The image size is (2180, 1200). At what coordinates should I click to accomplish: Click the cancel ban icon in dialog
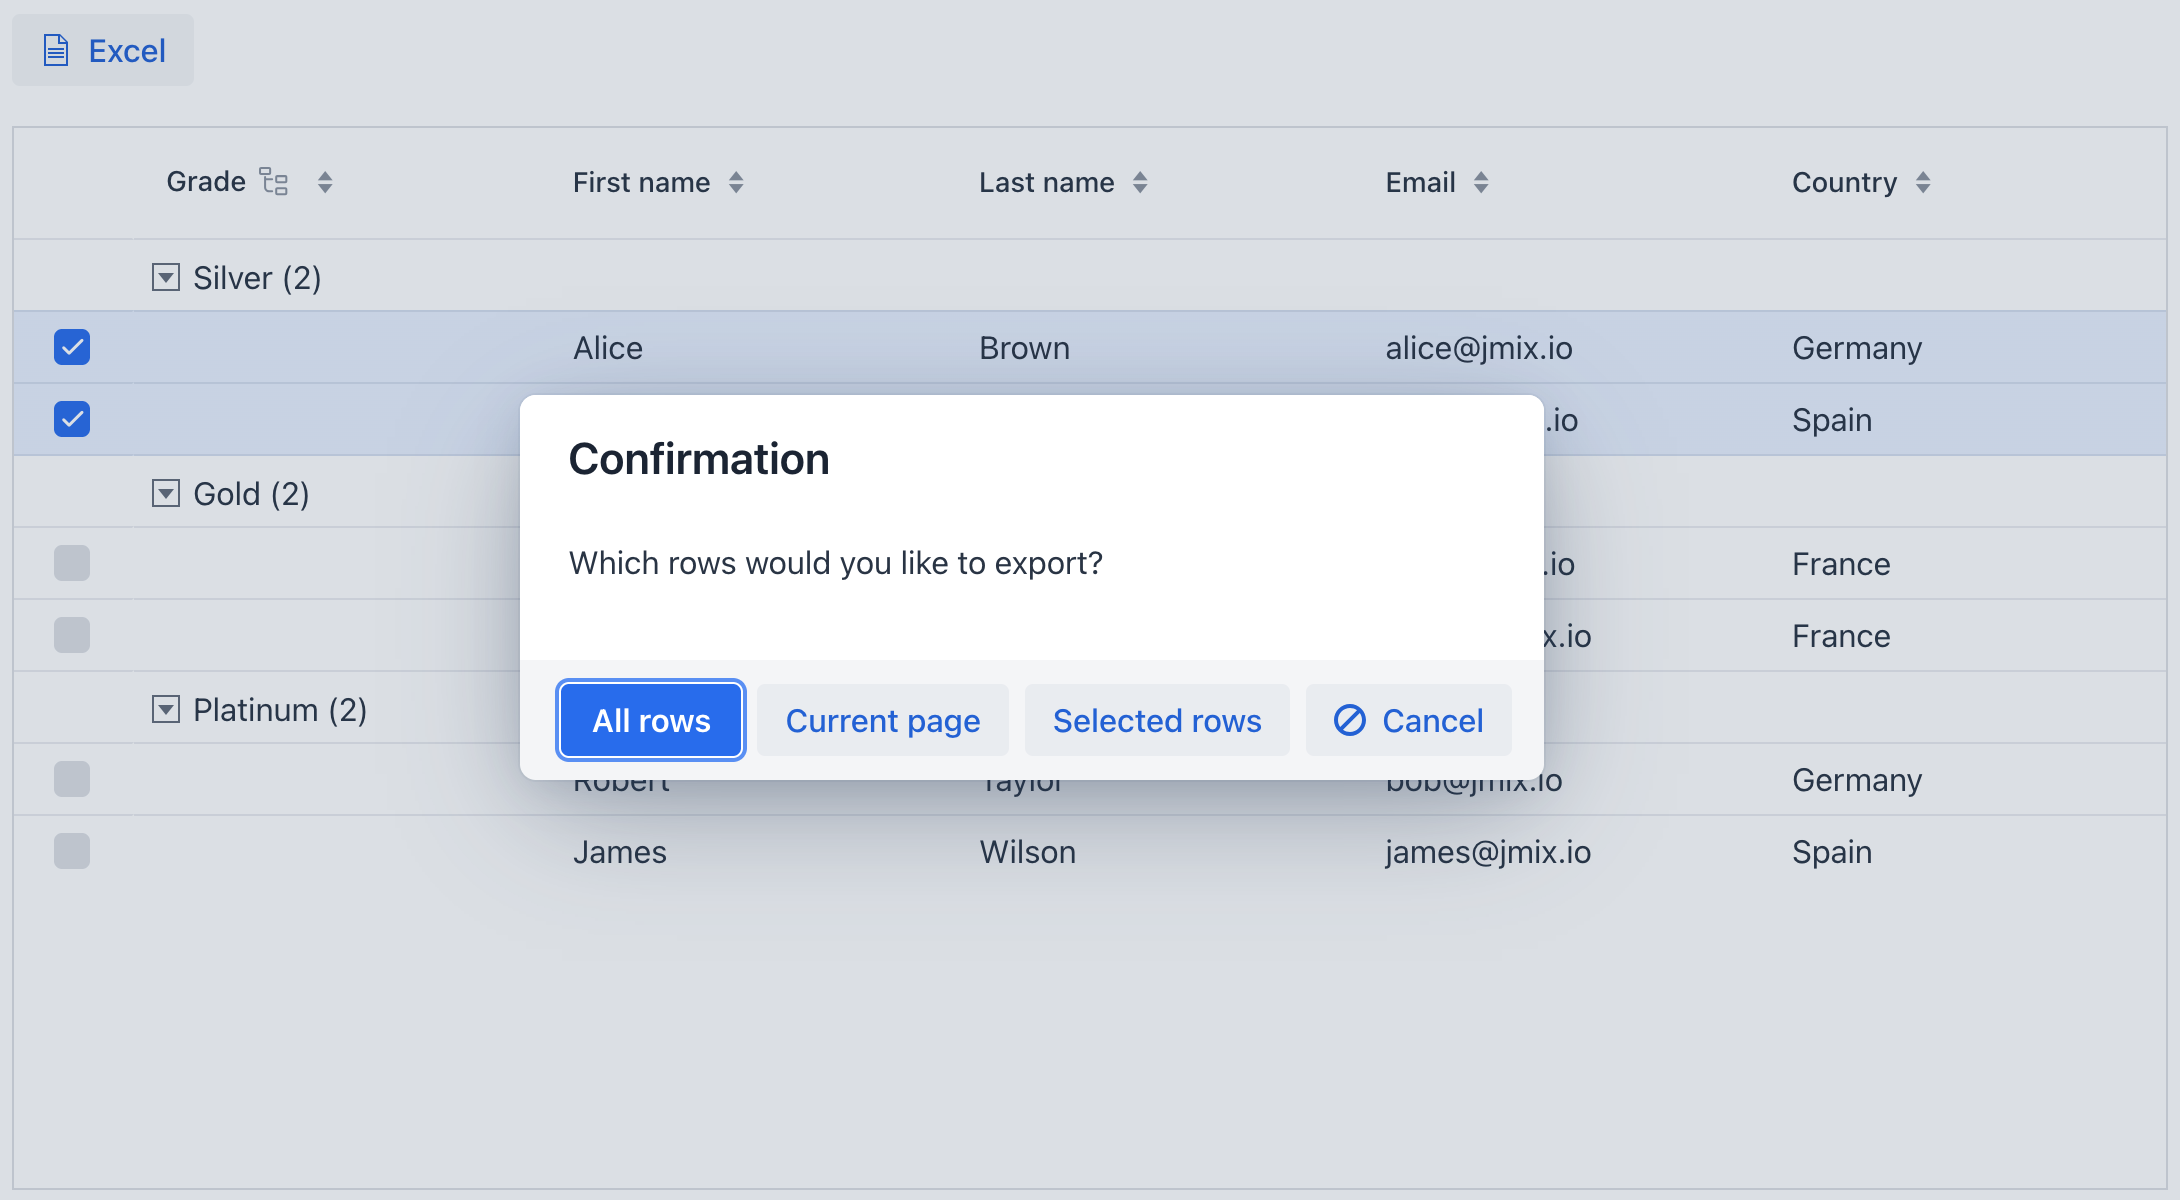tap(1349, 720)
